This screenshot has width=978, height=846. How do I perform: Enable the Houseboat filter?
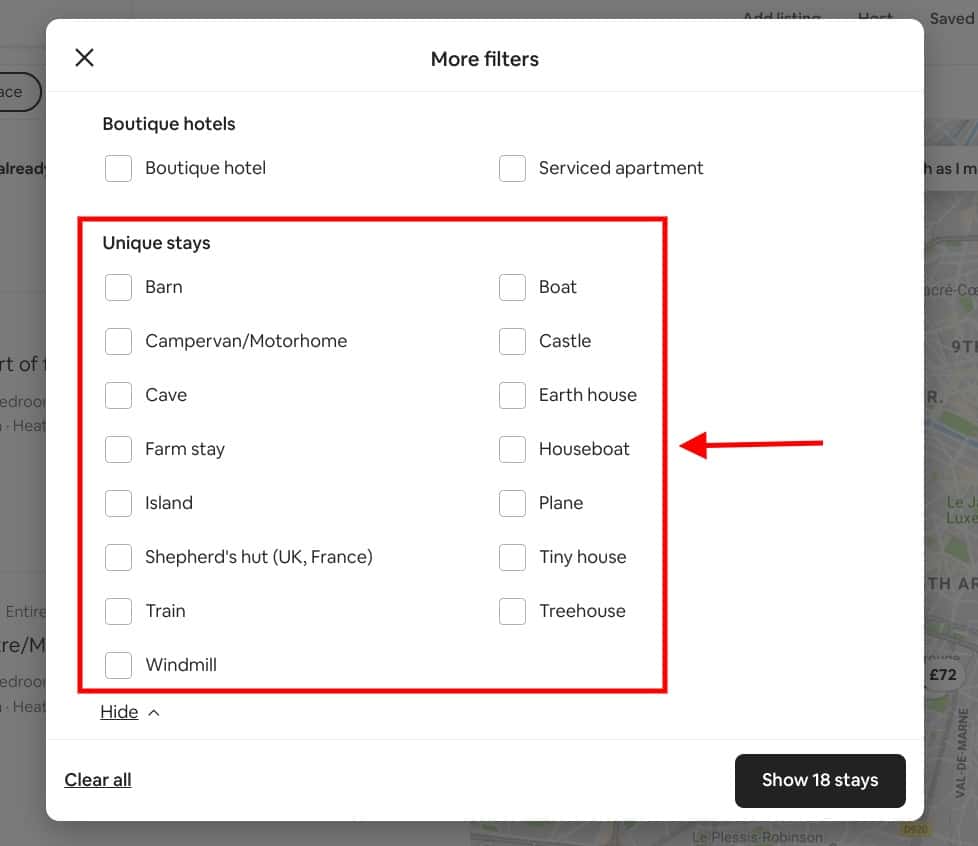click(512, 449)
